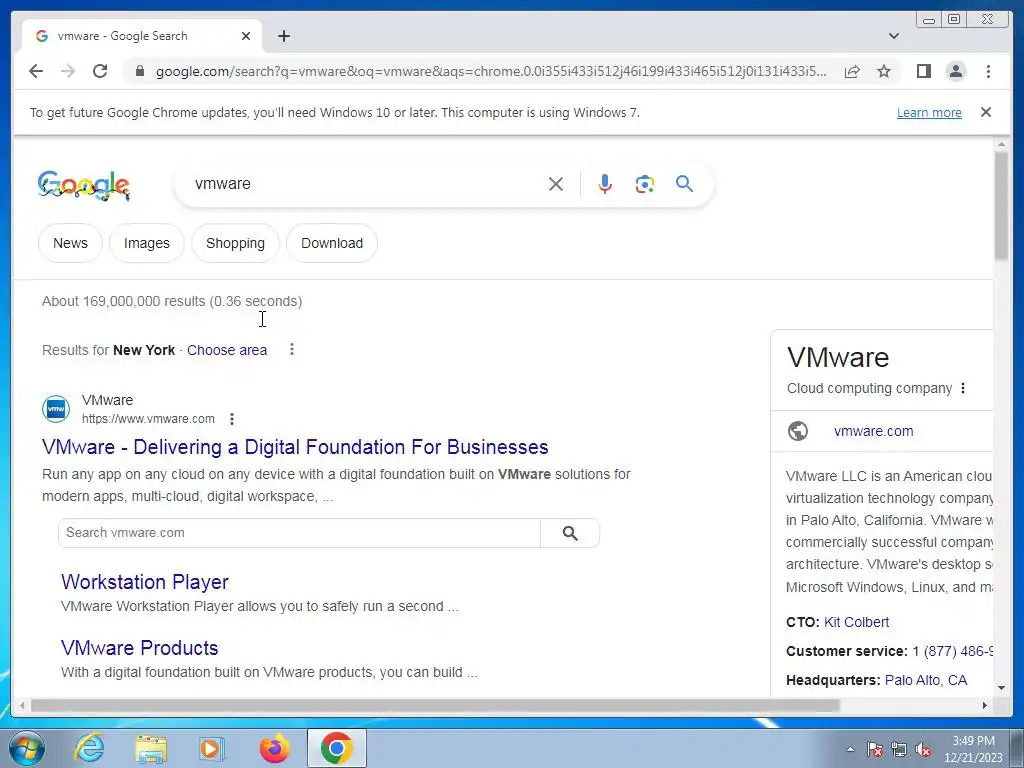Open the Chrome profile avatar menu

[x=955, y=71]
